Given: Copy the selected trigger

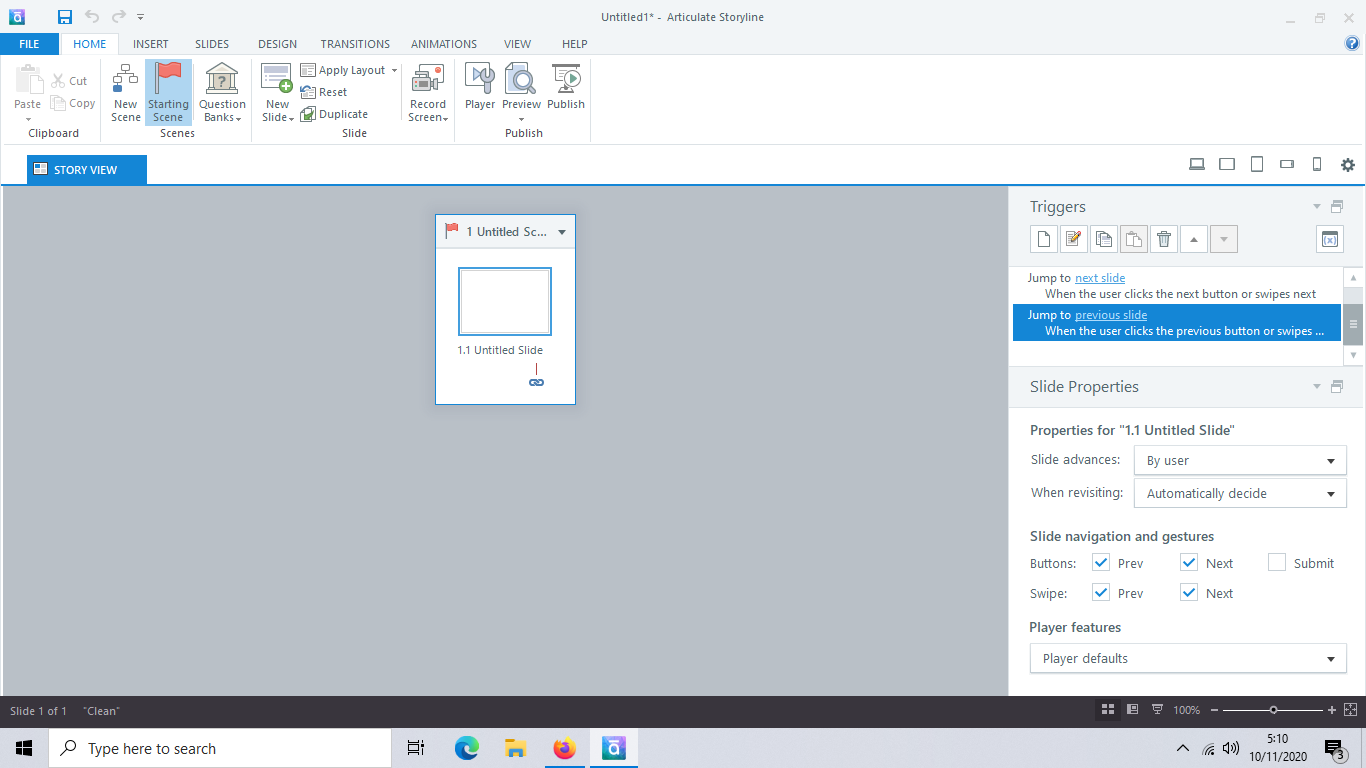Looking at the screenshot, I should tap(1103, 238).
